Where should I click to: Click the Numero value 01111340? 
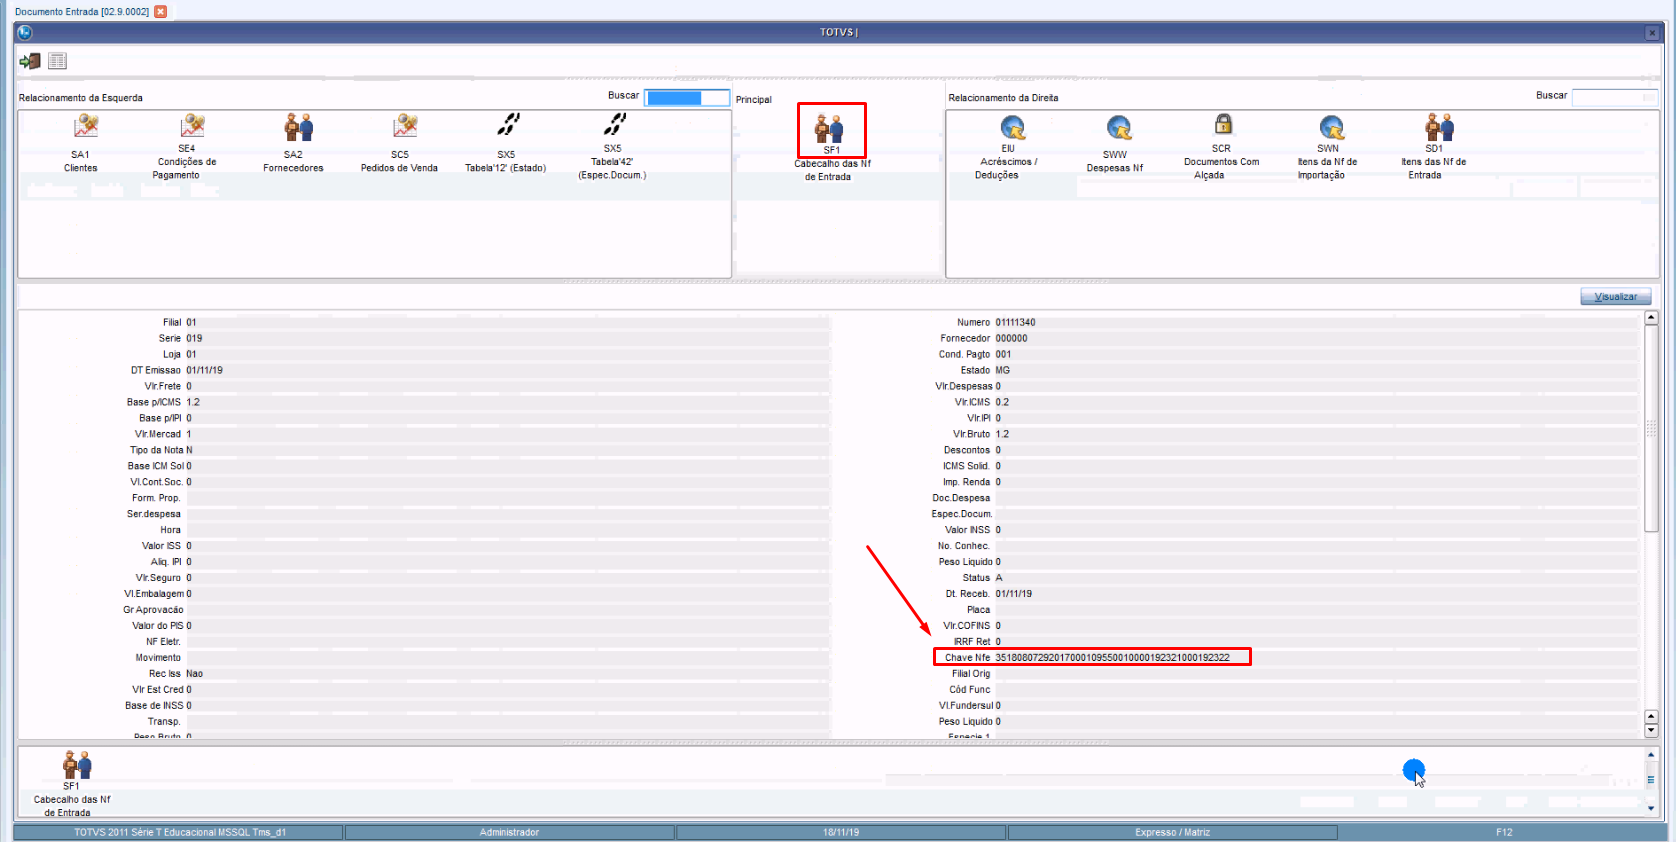pos(1015,322)
